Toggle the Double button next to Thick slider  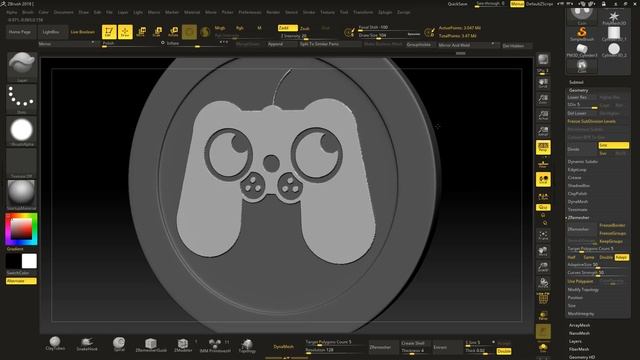click(x=504, y=351)
